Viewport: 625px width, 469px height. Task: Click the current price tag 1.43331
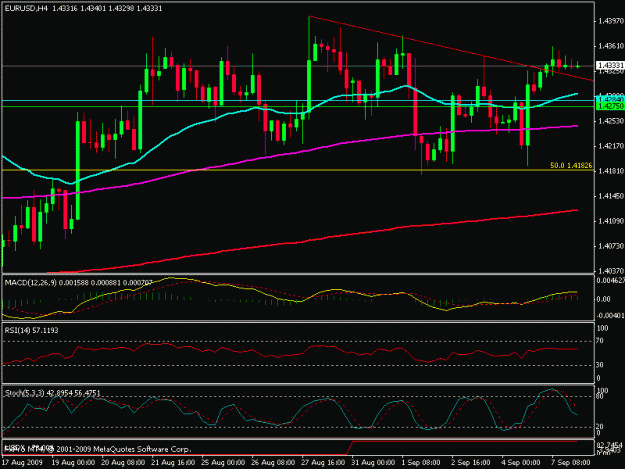(610, 65)
